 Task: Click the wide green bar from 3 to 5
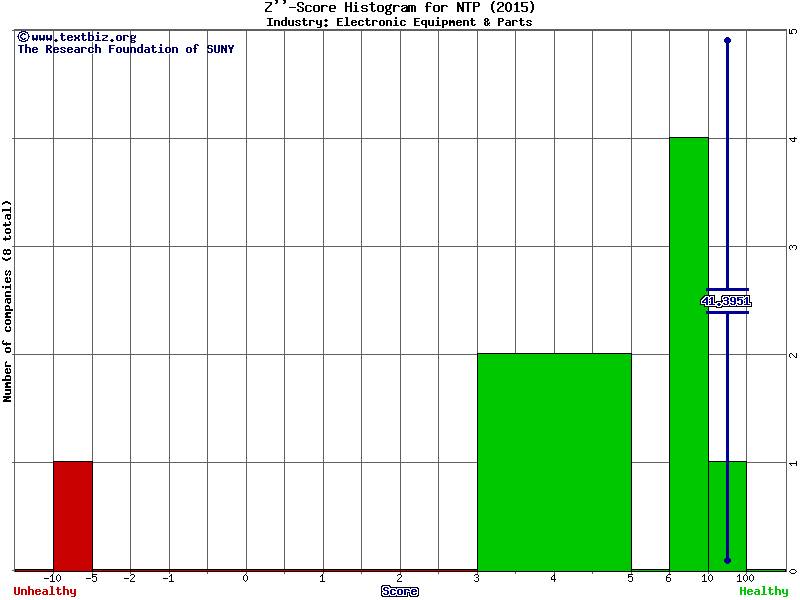[x=554, y=462]
